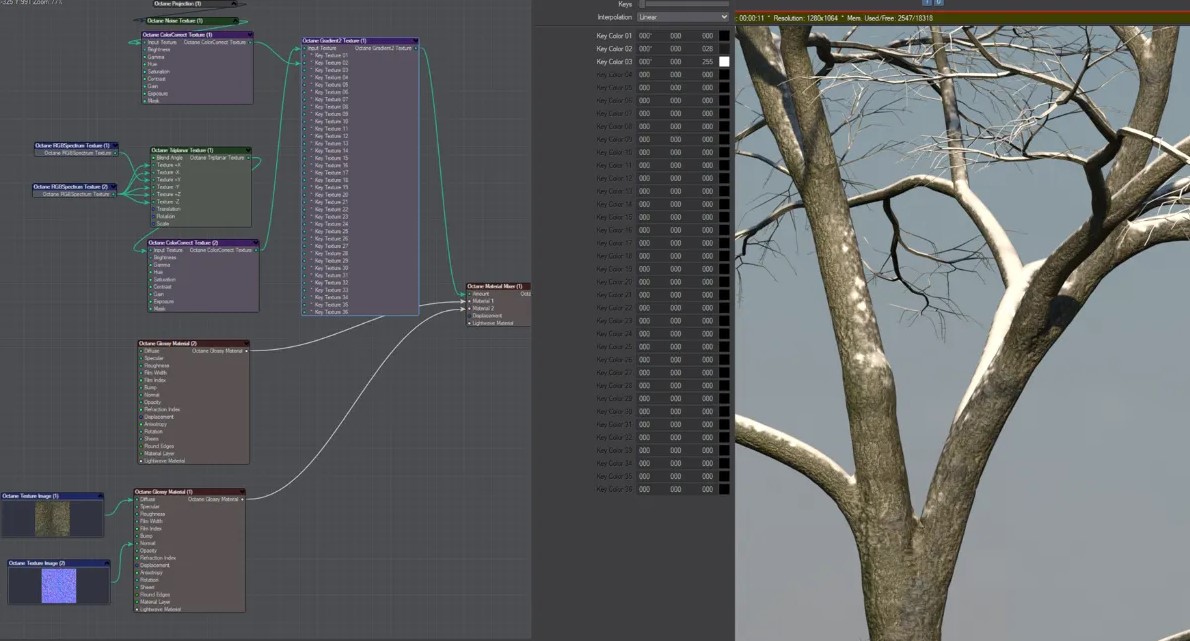The image size is (1190, 641).
Task: Select normal map thumbnail in Texture Image (2)
Action: tap(58, 586)
